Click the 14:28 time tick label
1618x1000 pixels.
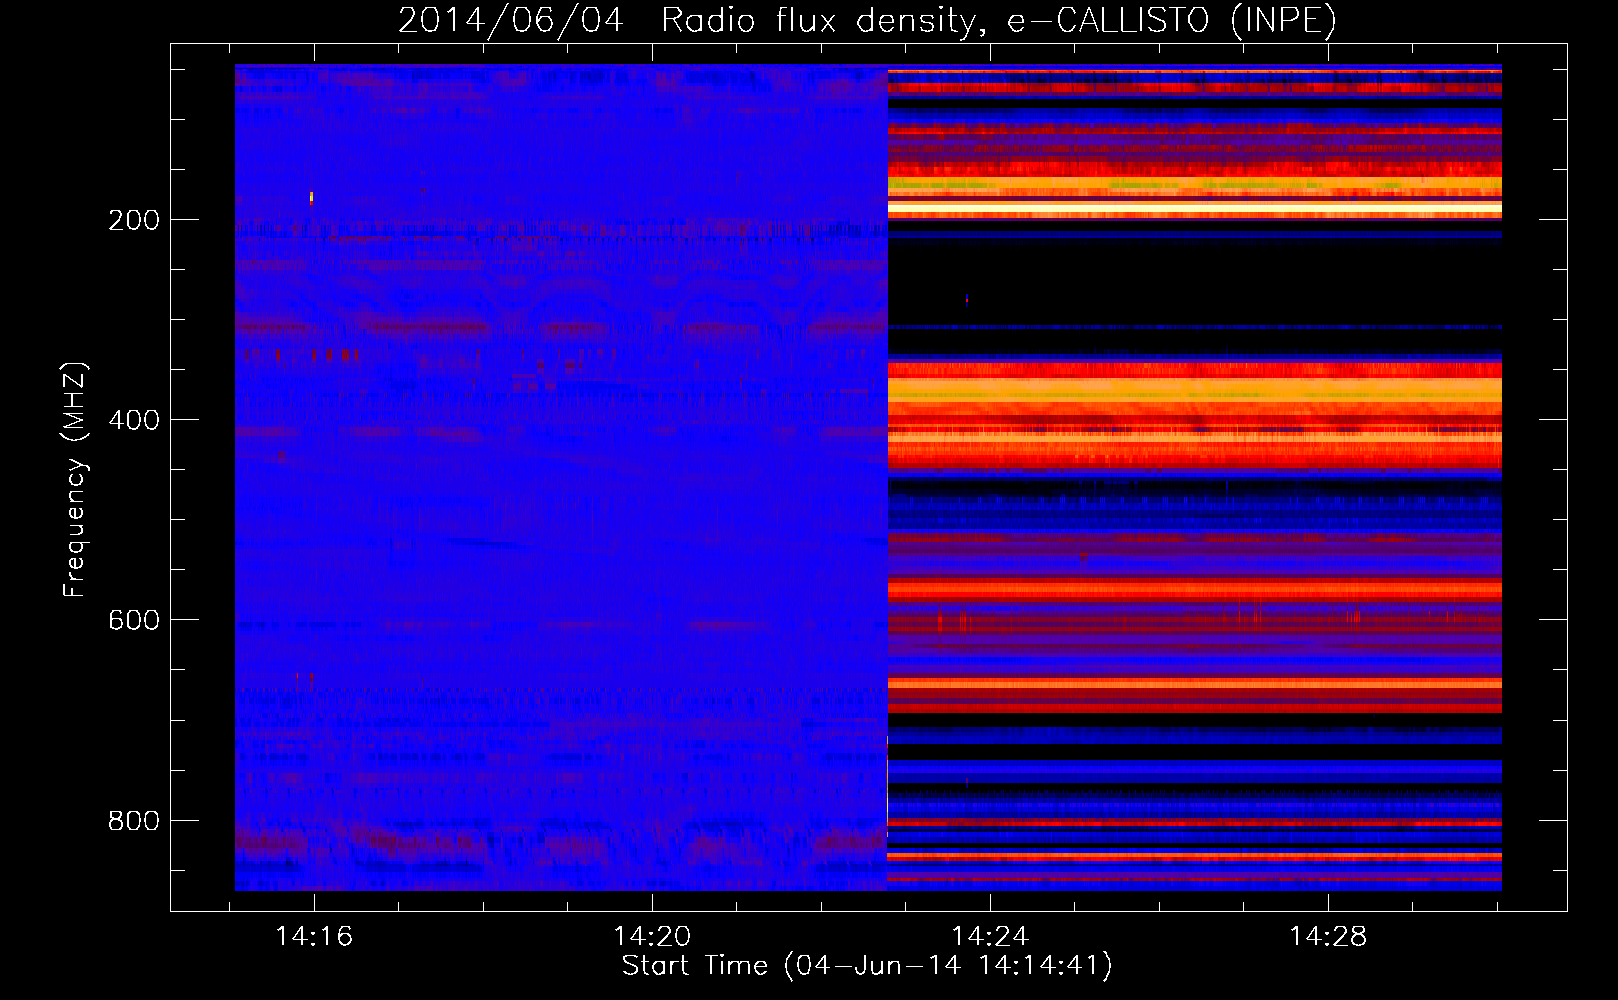(x=1328, y=936)
